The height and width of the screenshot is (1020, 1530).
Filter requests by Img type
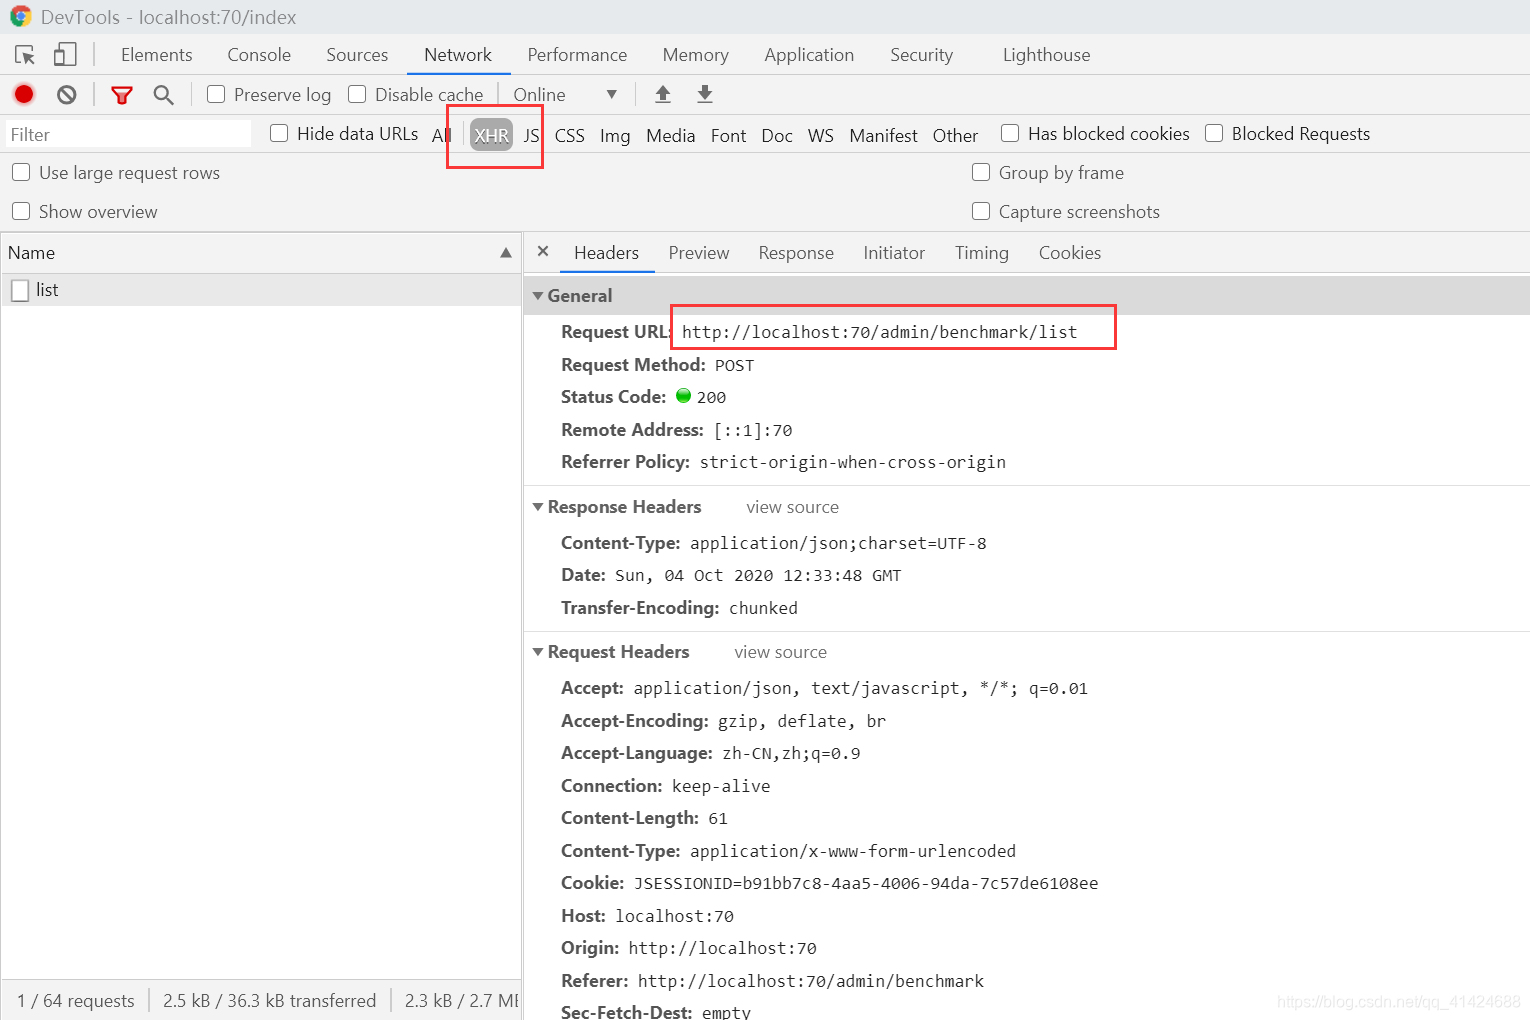coord(615,135)
